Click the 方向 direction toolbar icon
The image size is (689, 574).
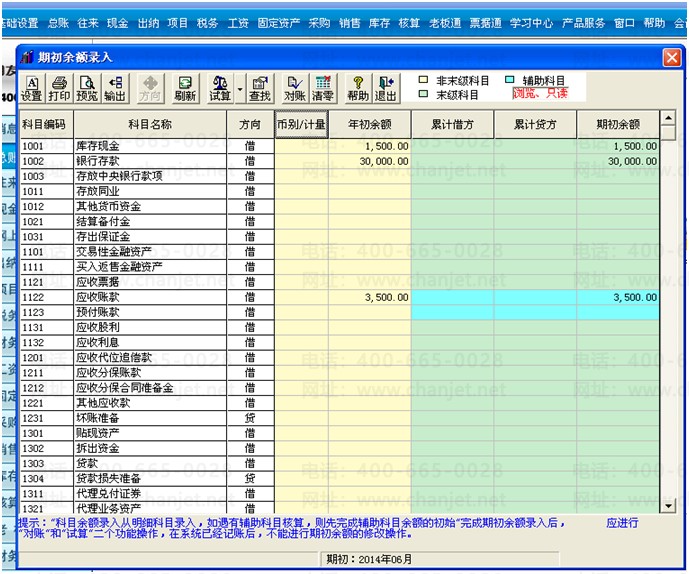click(150, 88)
